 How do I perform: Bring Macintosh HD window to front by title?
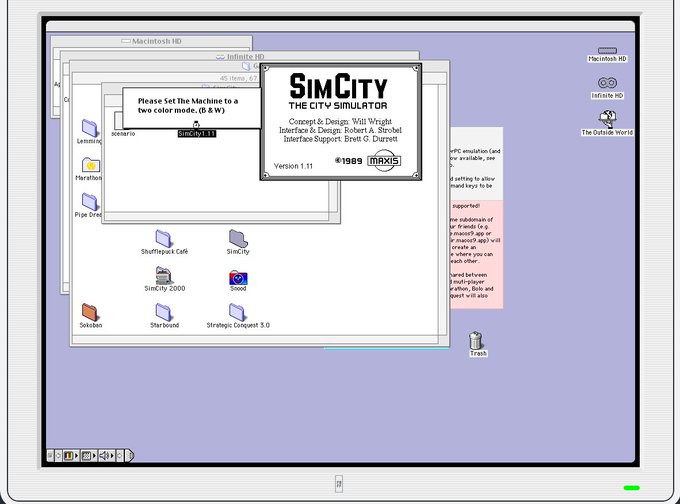point(157,41)
